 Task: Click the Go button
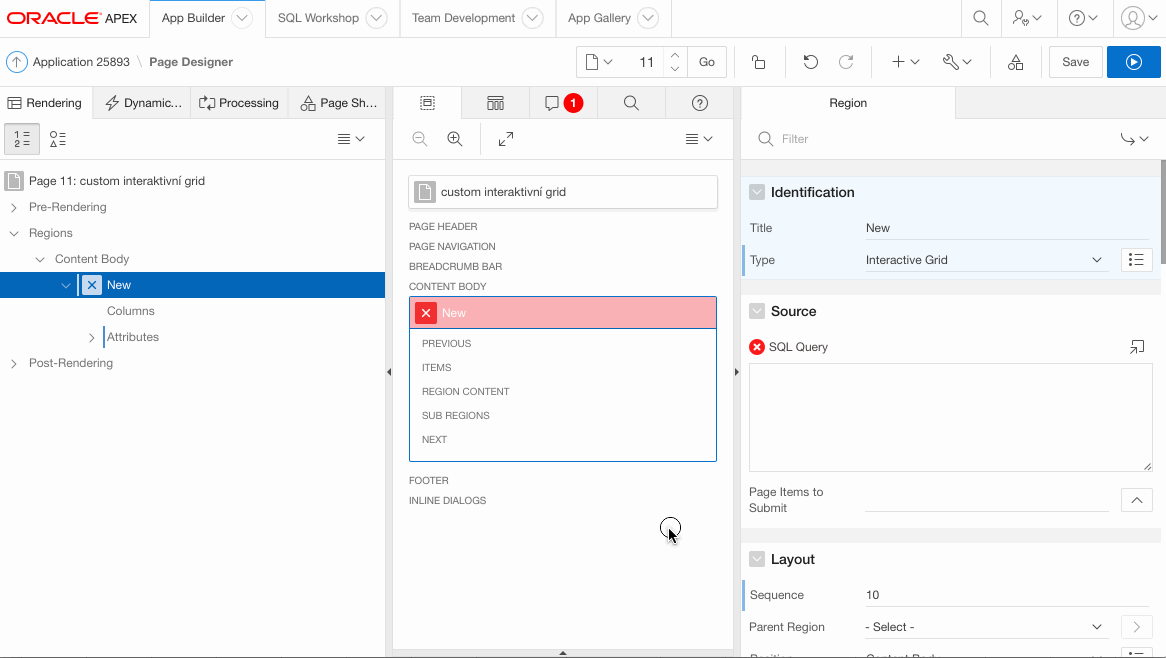tap(706, 62)
